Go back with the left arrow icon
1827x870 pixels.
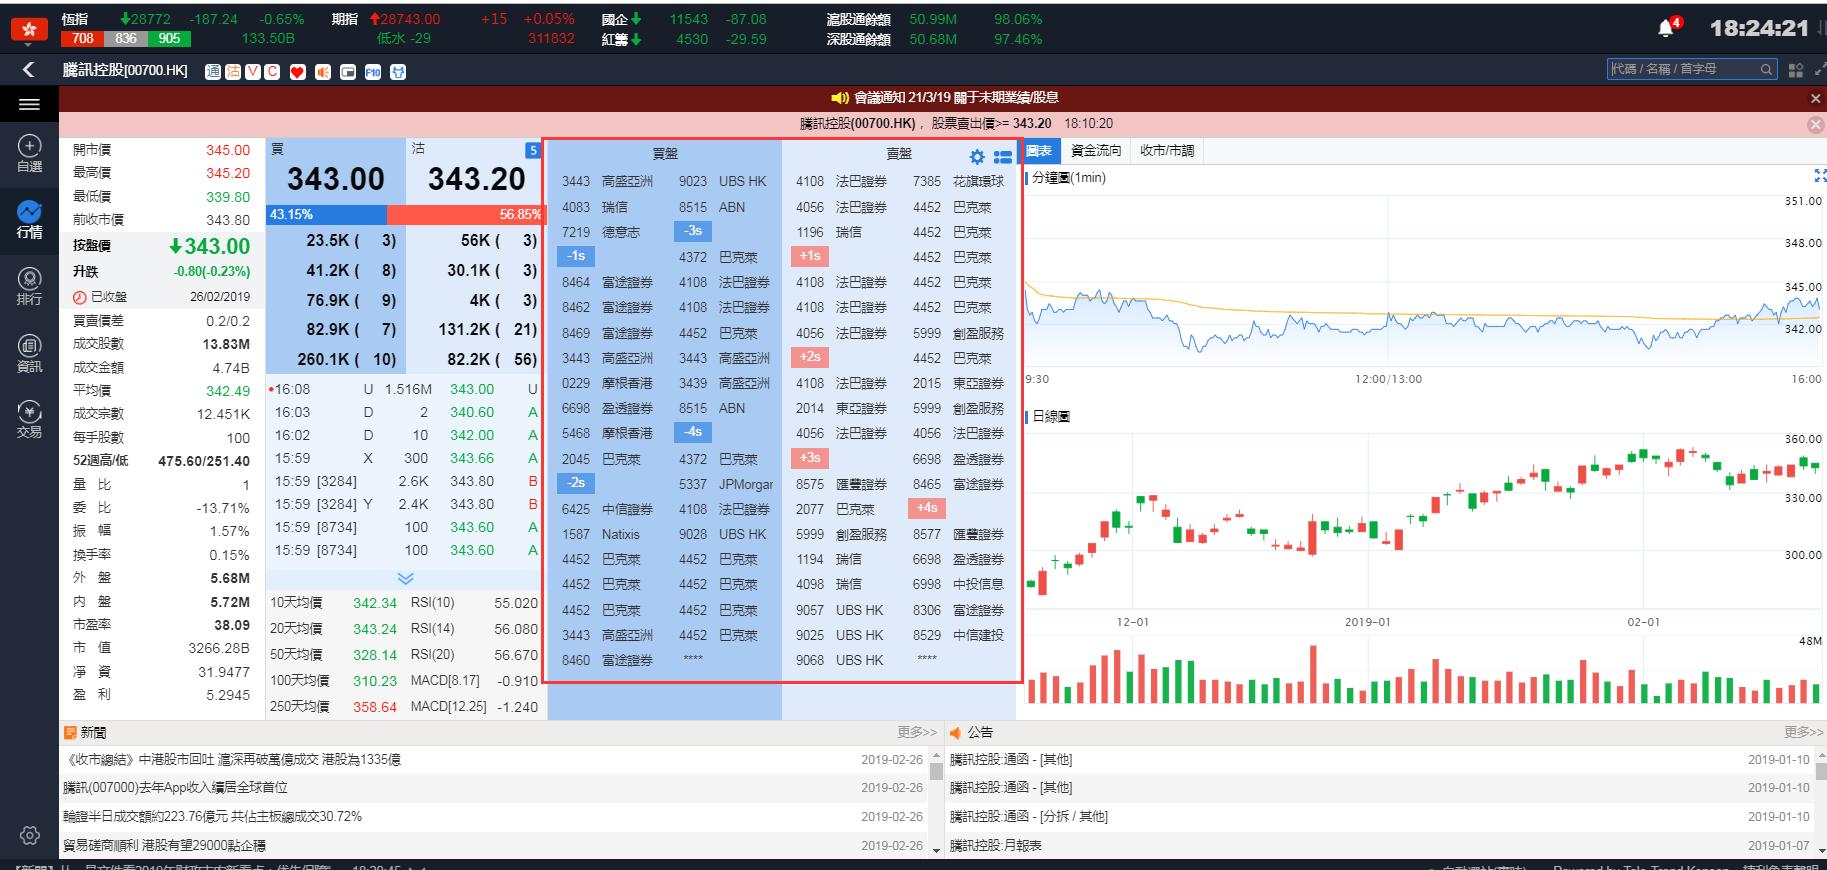pos(28,69)
